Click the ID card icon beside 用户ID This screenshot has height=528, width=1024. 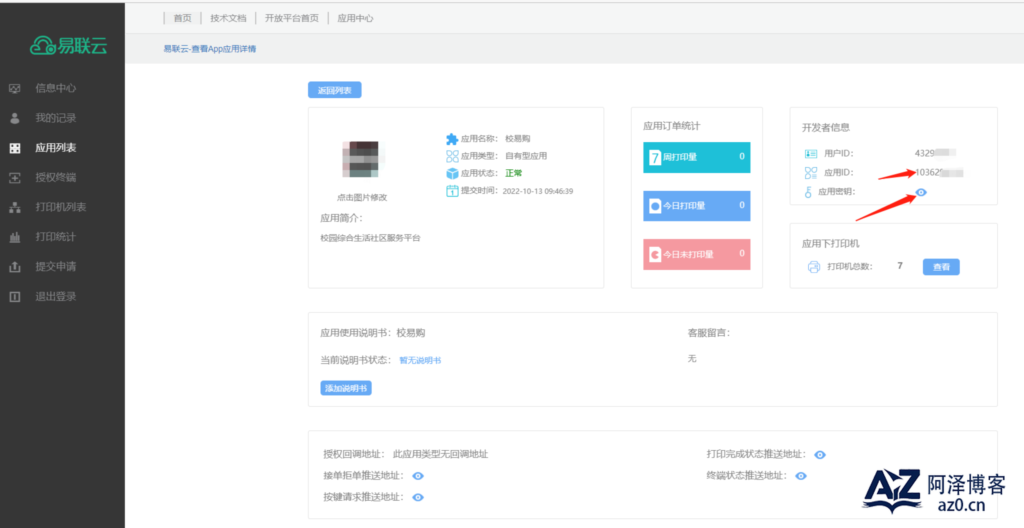[x=810, y=154]
